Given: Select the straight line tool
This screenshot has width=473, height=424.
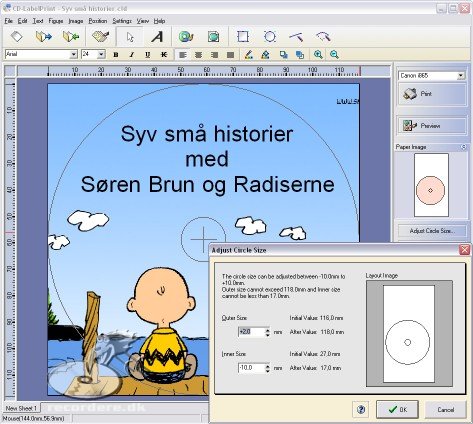Looking at the screenshot, I should click(296, 36).
